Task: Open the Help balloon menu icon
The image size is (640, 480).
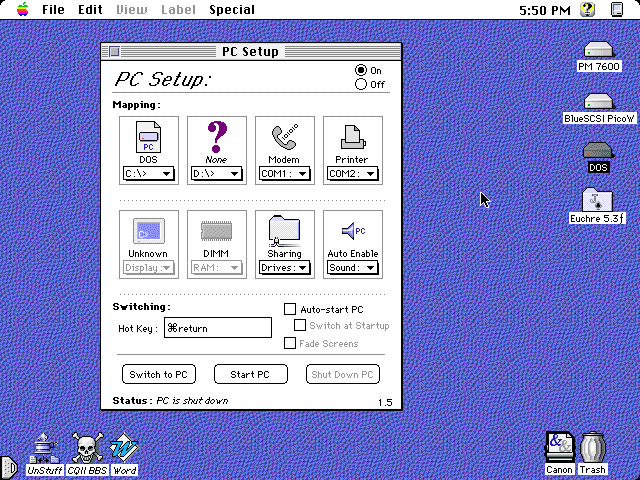Action: pos(588,9)
